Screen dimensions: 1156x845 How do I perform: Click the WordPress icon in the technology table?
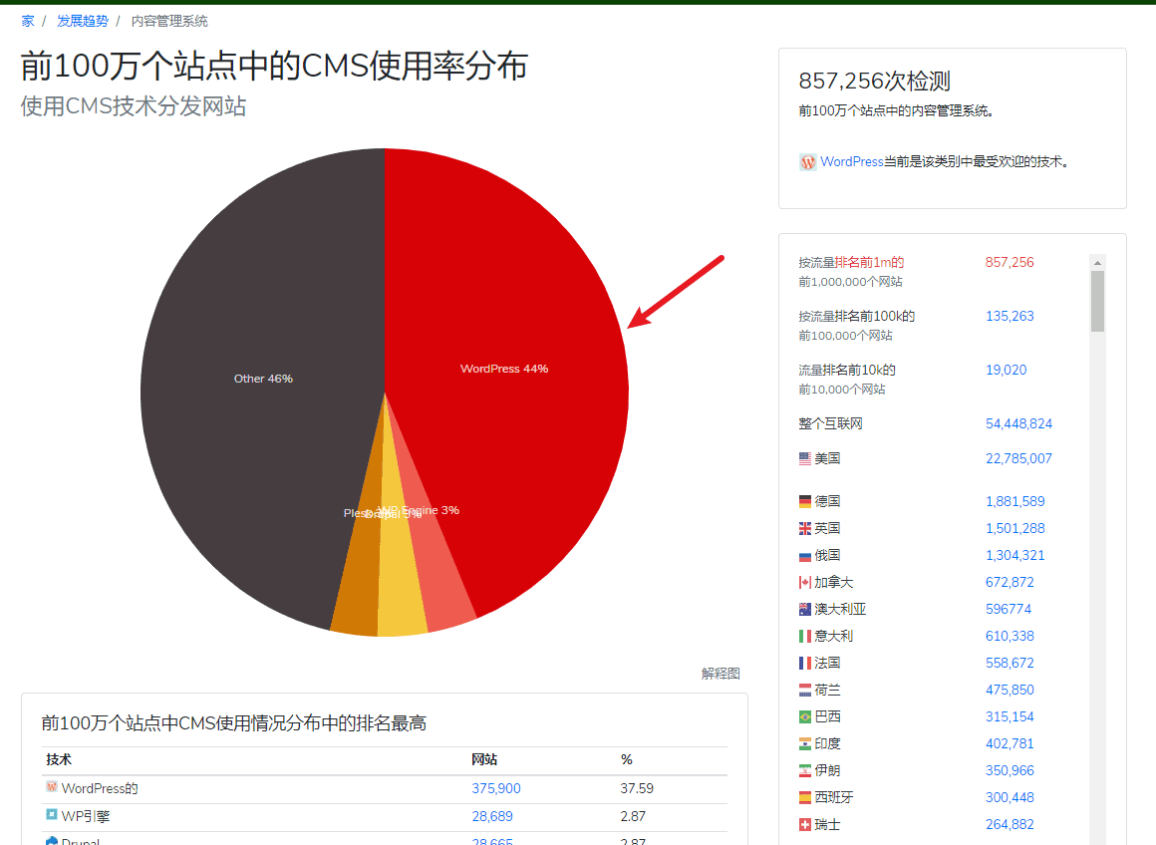click(x=52, y=788)
